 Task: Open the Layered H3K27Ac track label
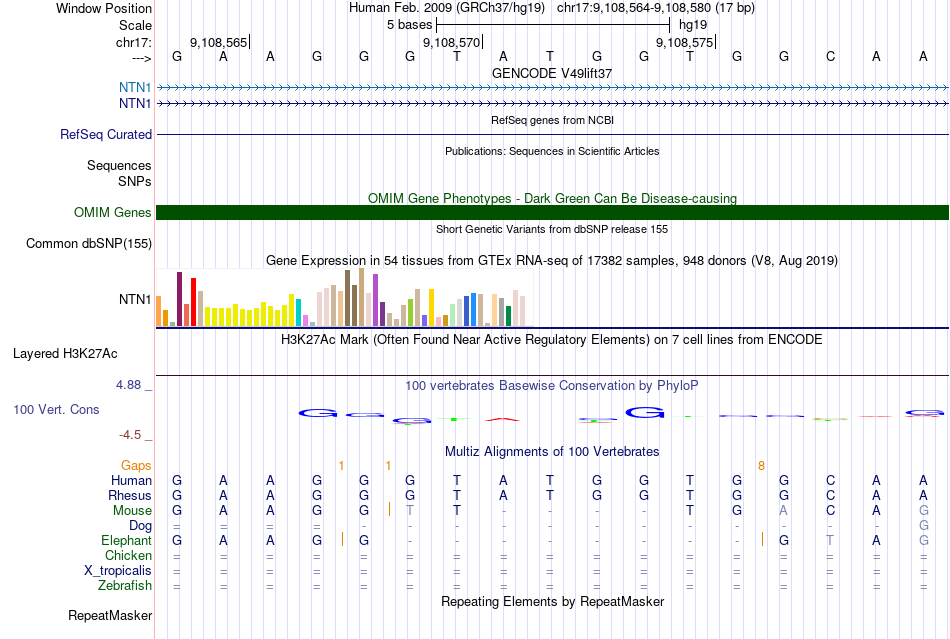tap(65, 354)
